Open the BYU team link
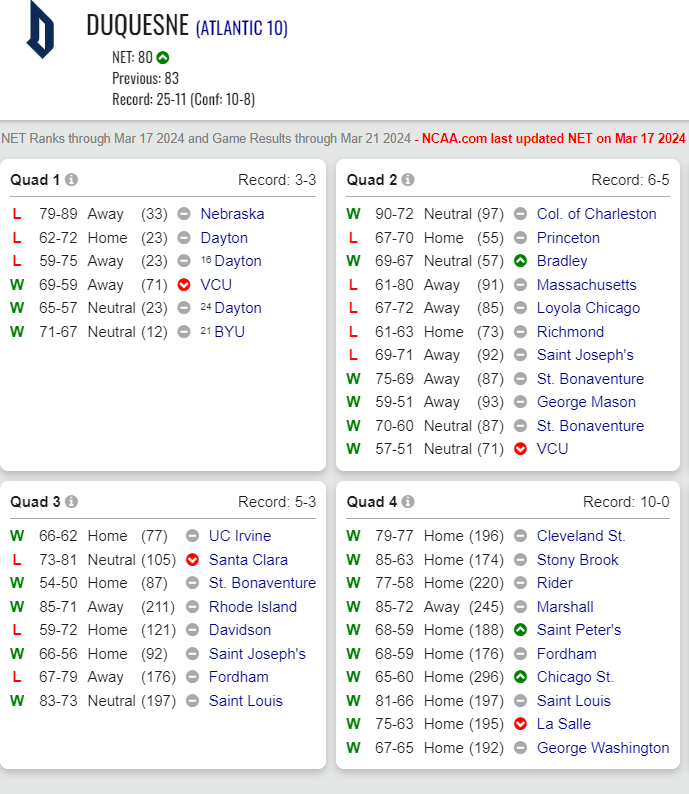 click(x=229, y=332)
